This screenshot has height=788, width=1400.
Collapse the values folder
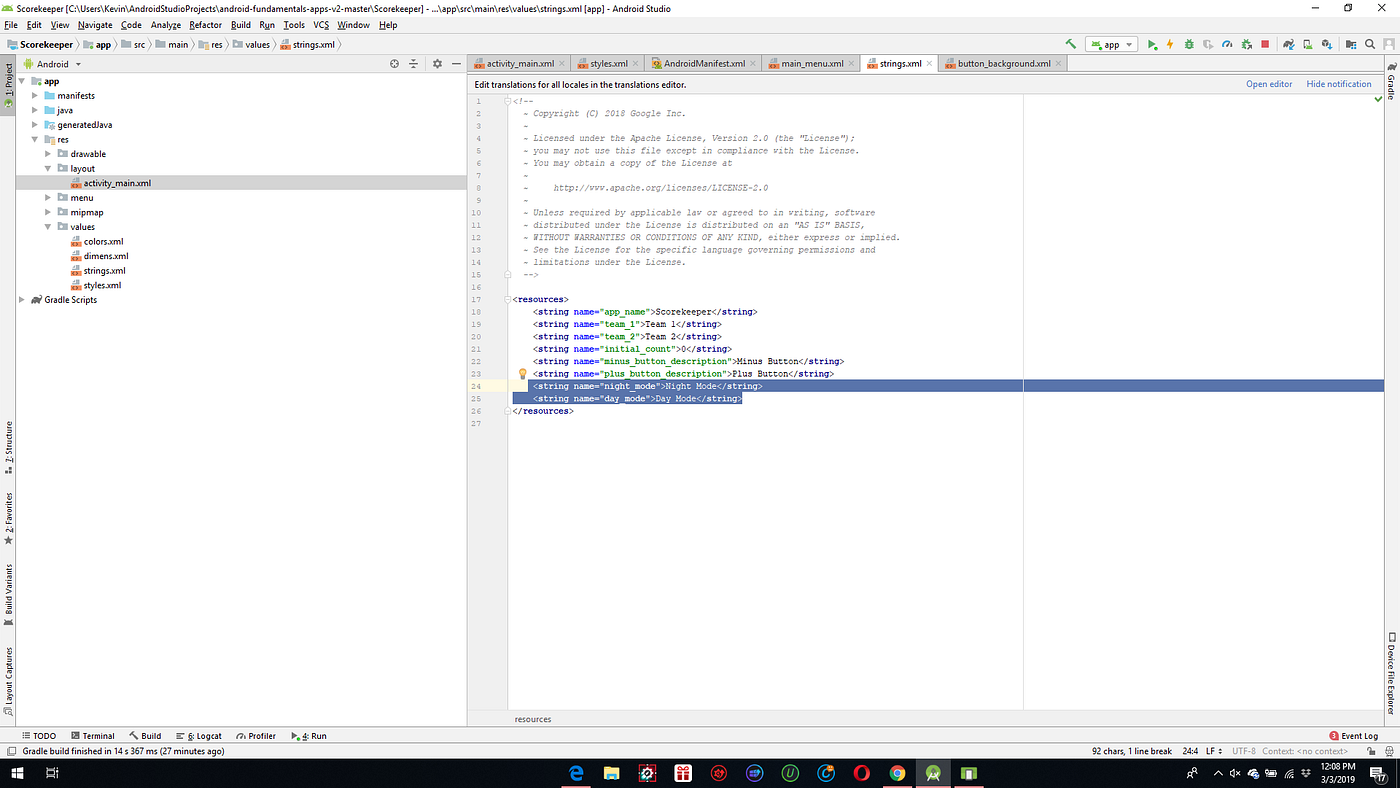(x=47, y=226)
